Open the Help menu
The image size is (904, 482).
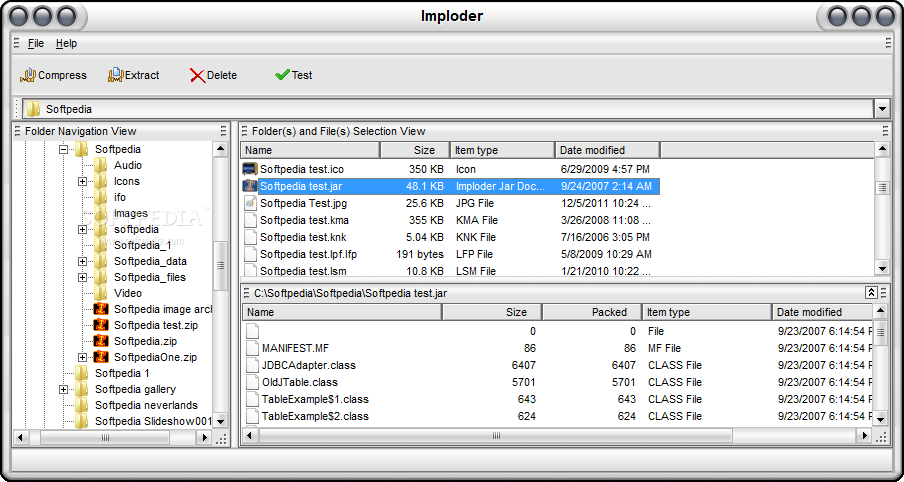(x=66, y=43)
